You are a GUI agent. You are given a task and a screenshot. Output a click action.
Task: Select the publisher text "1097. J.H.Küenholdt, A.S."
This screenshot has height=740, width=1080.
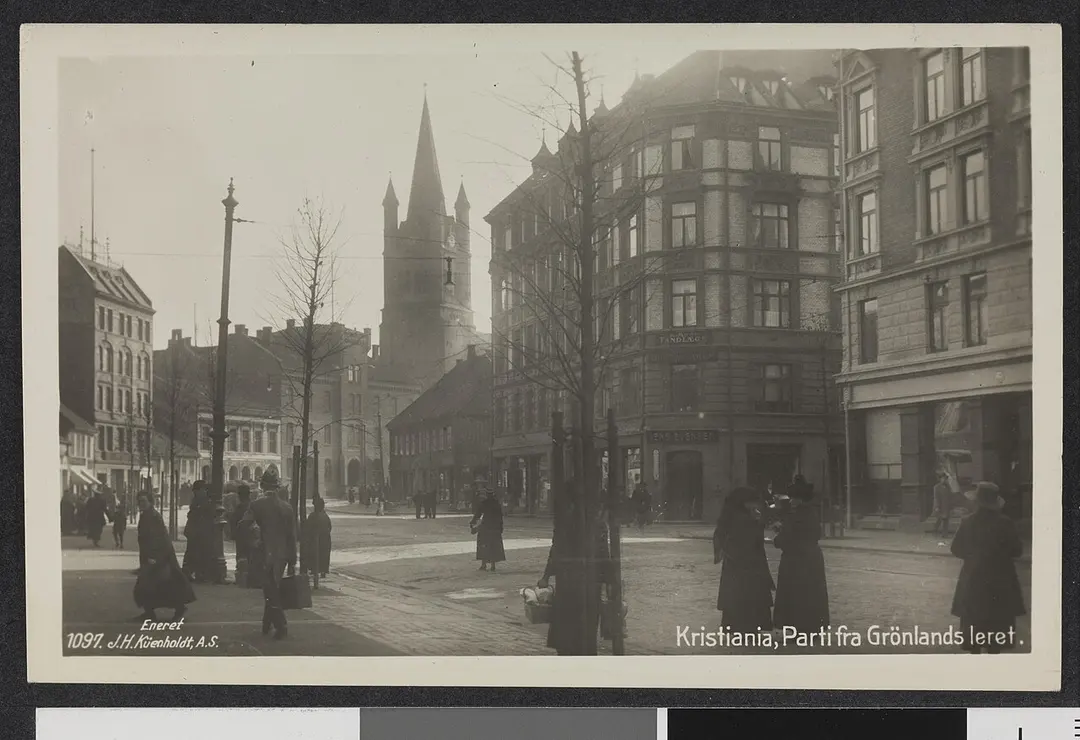coord(143,642)
